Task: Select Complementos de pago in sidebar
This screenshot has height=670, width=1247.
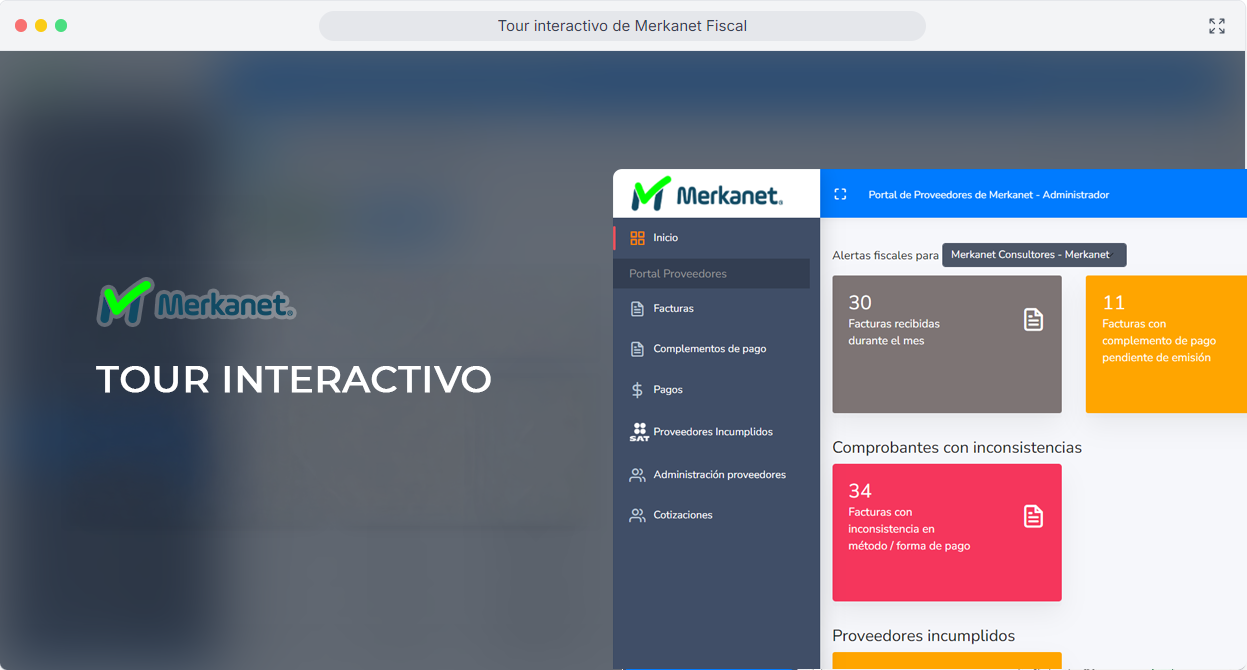Action: 709,349
